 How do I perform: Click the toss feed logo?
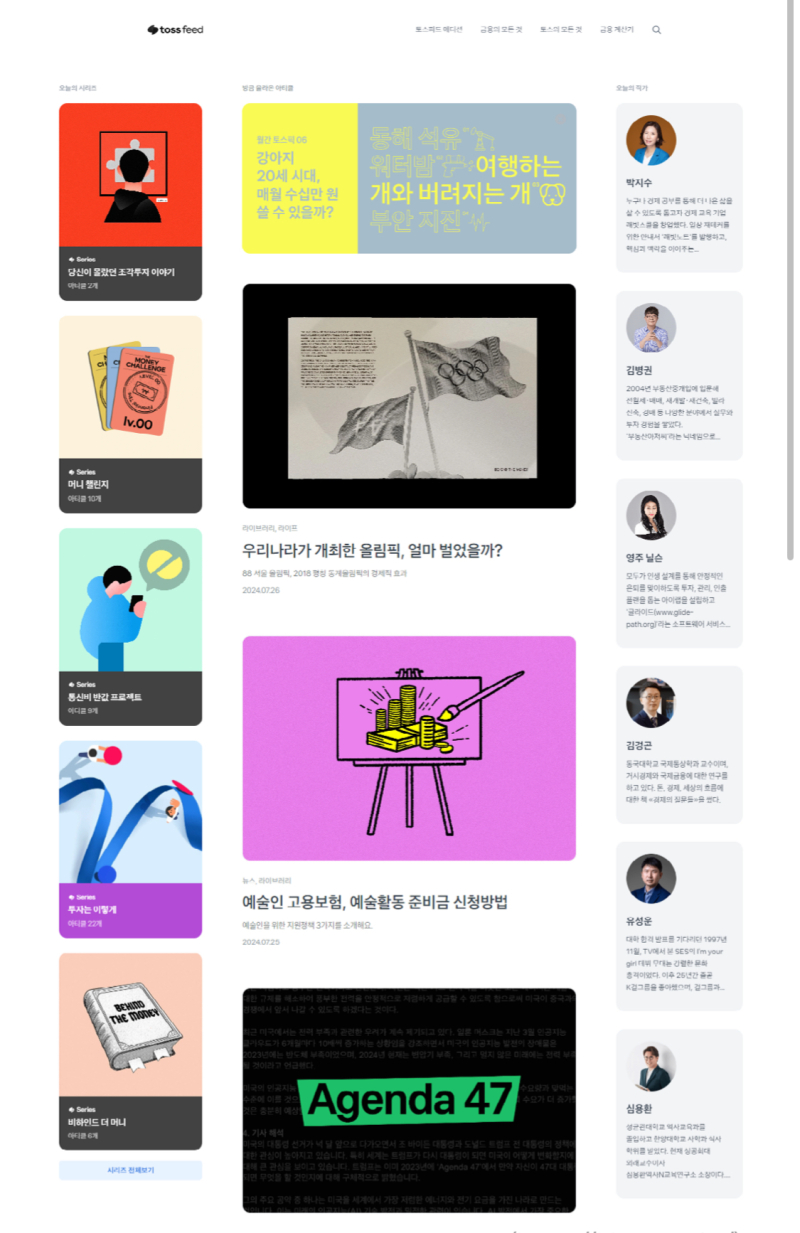pyautogui.click(x=175, y=30)
